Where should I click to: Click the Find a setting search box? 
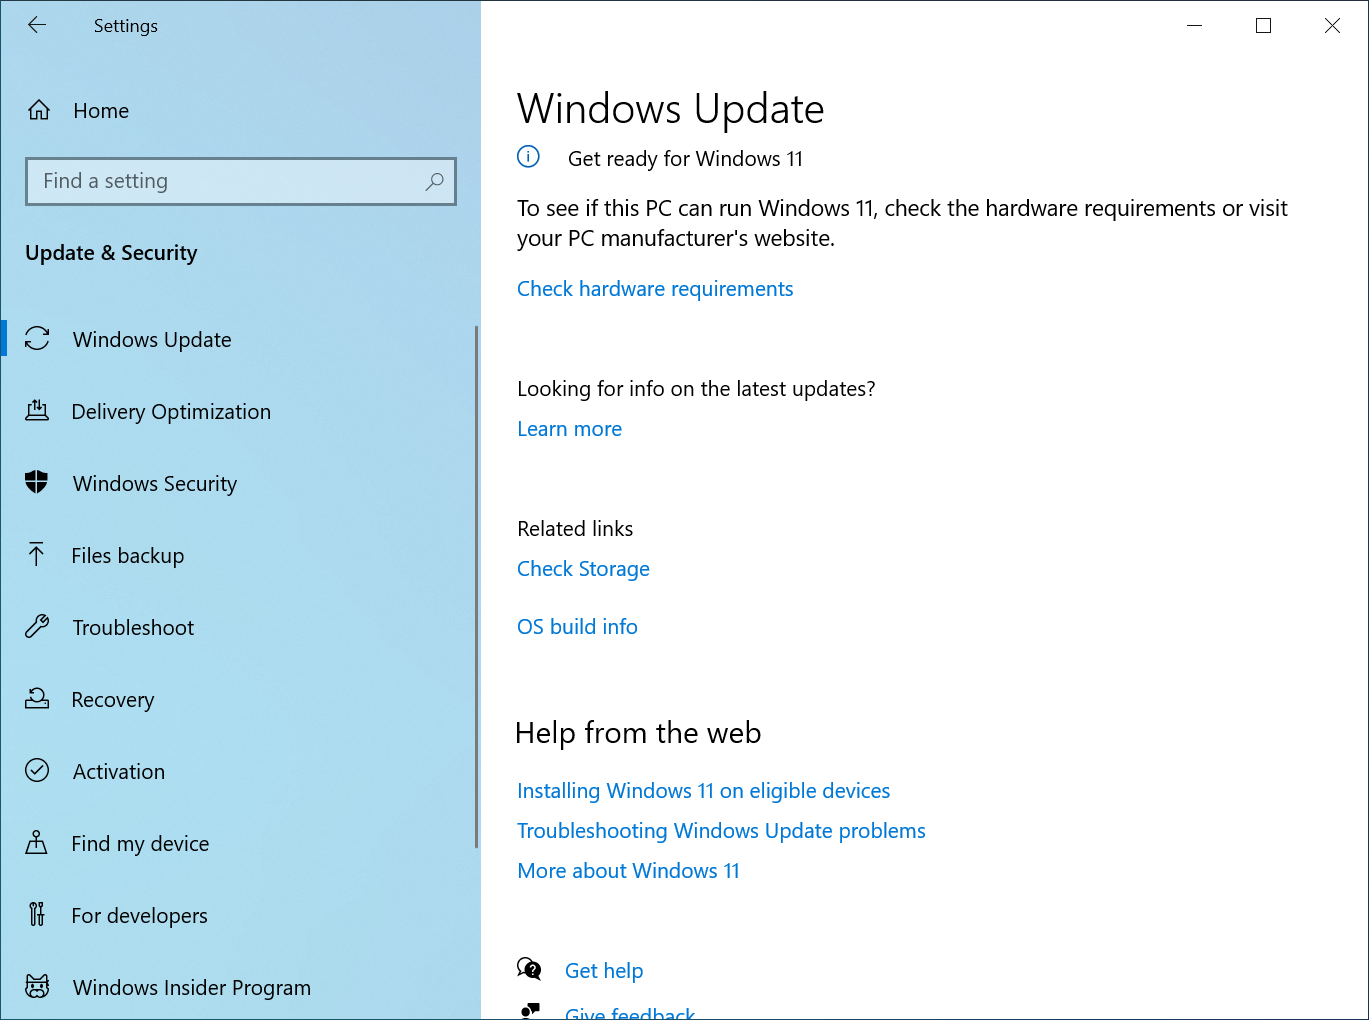point(241,181)
